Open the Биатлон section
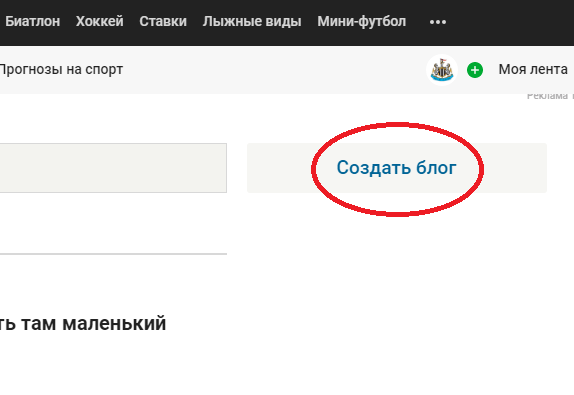This screenshot has width=574, height=395. coord(33,22)
